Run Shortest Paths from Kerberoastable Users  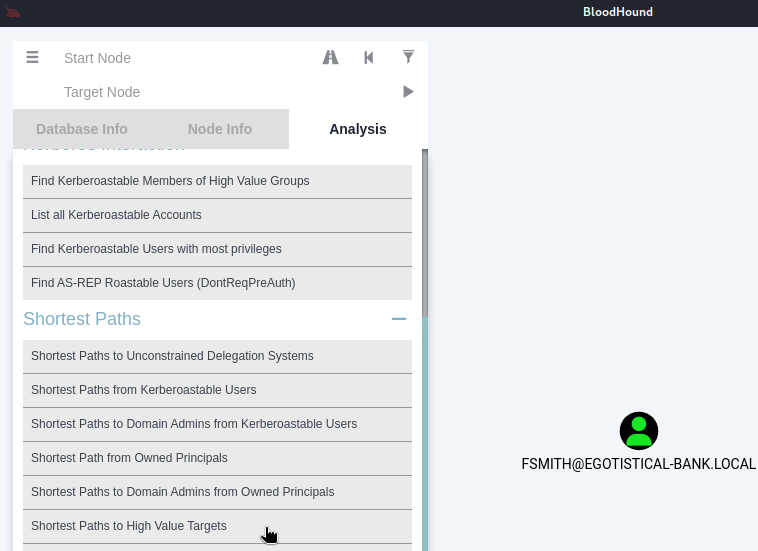pos(218,391)
